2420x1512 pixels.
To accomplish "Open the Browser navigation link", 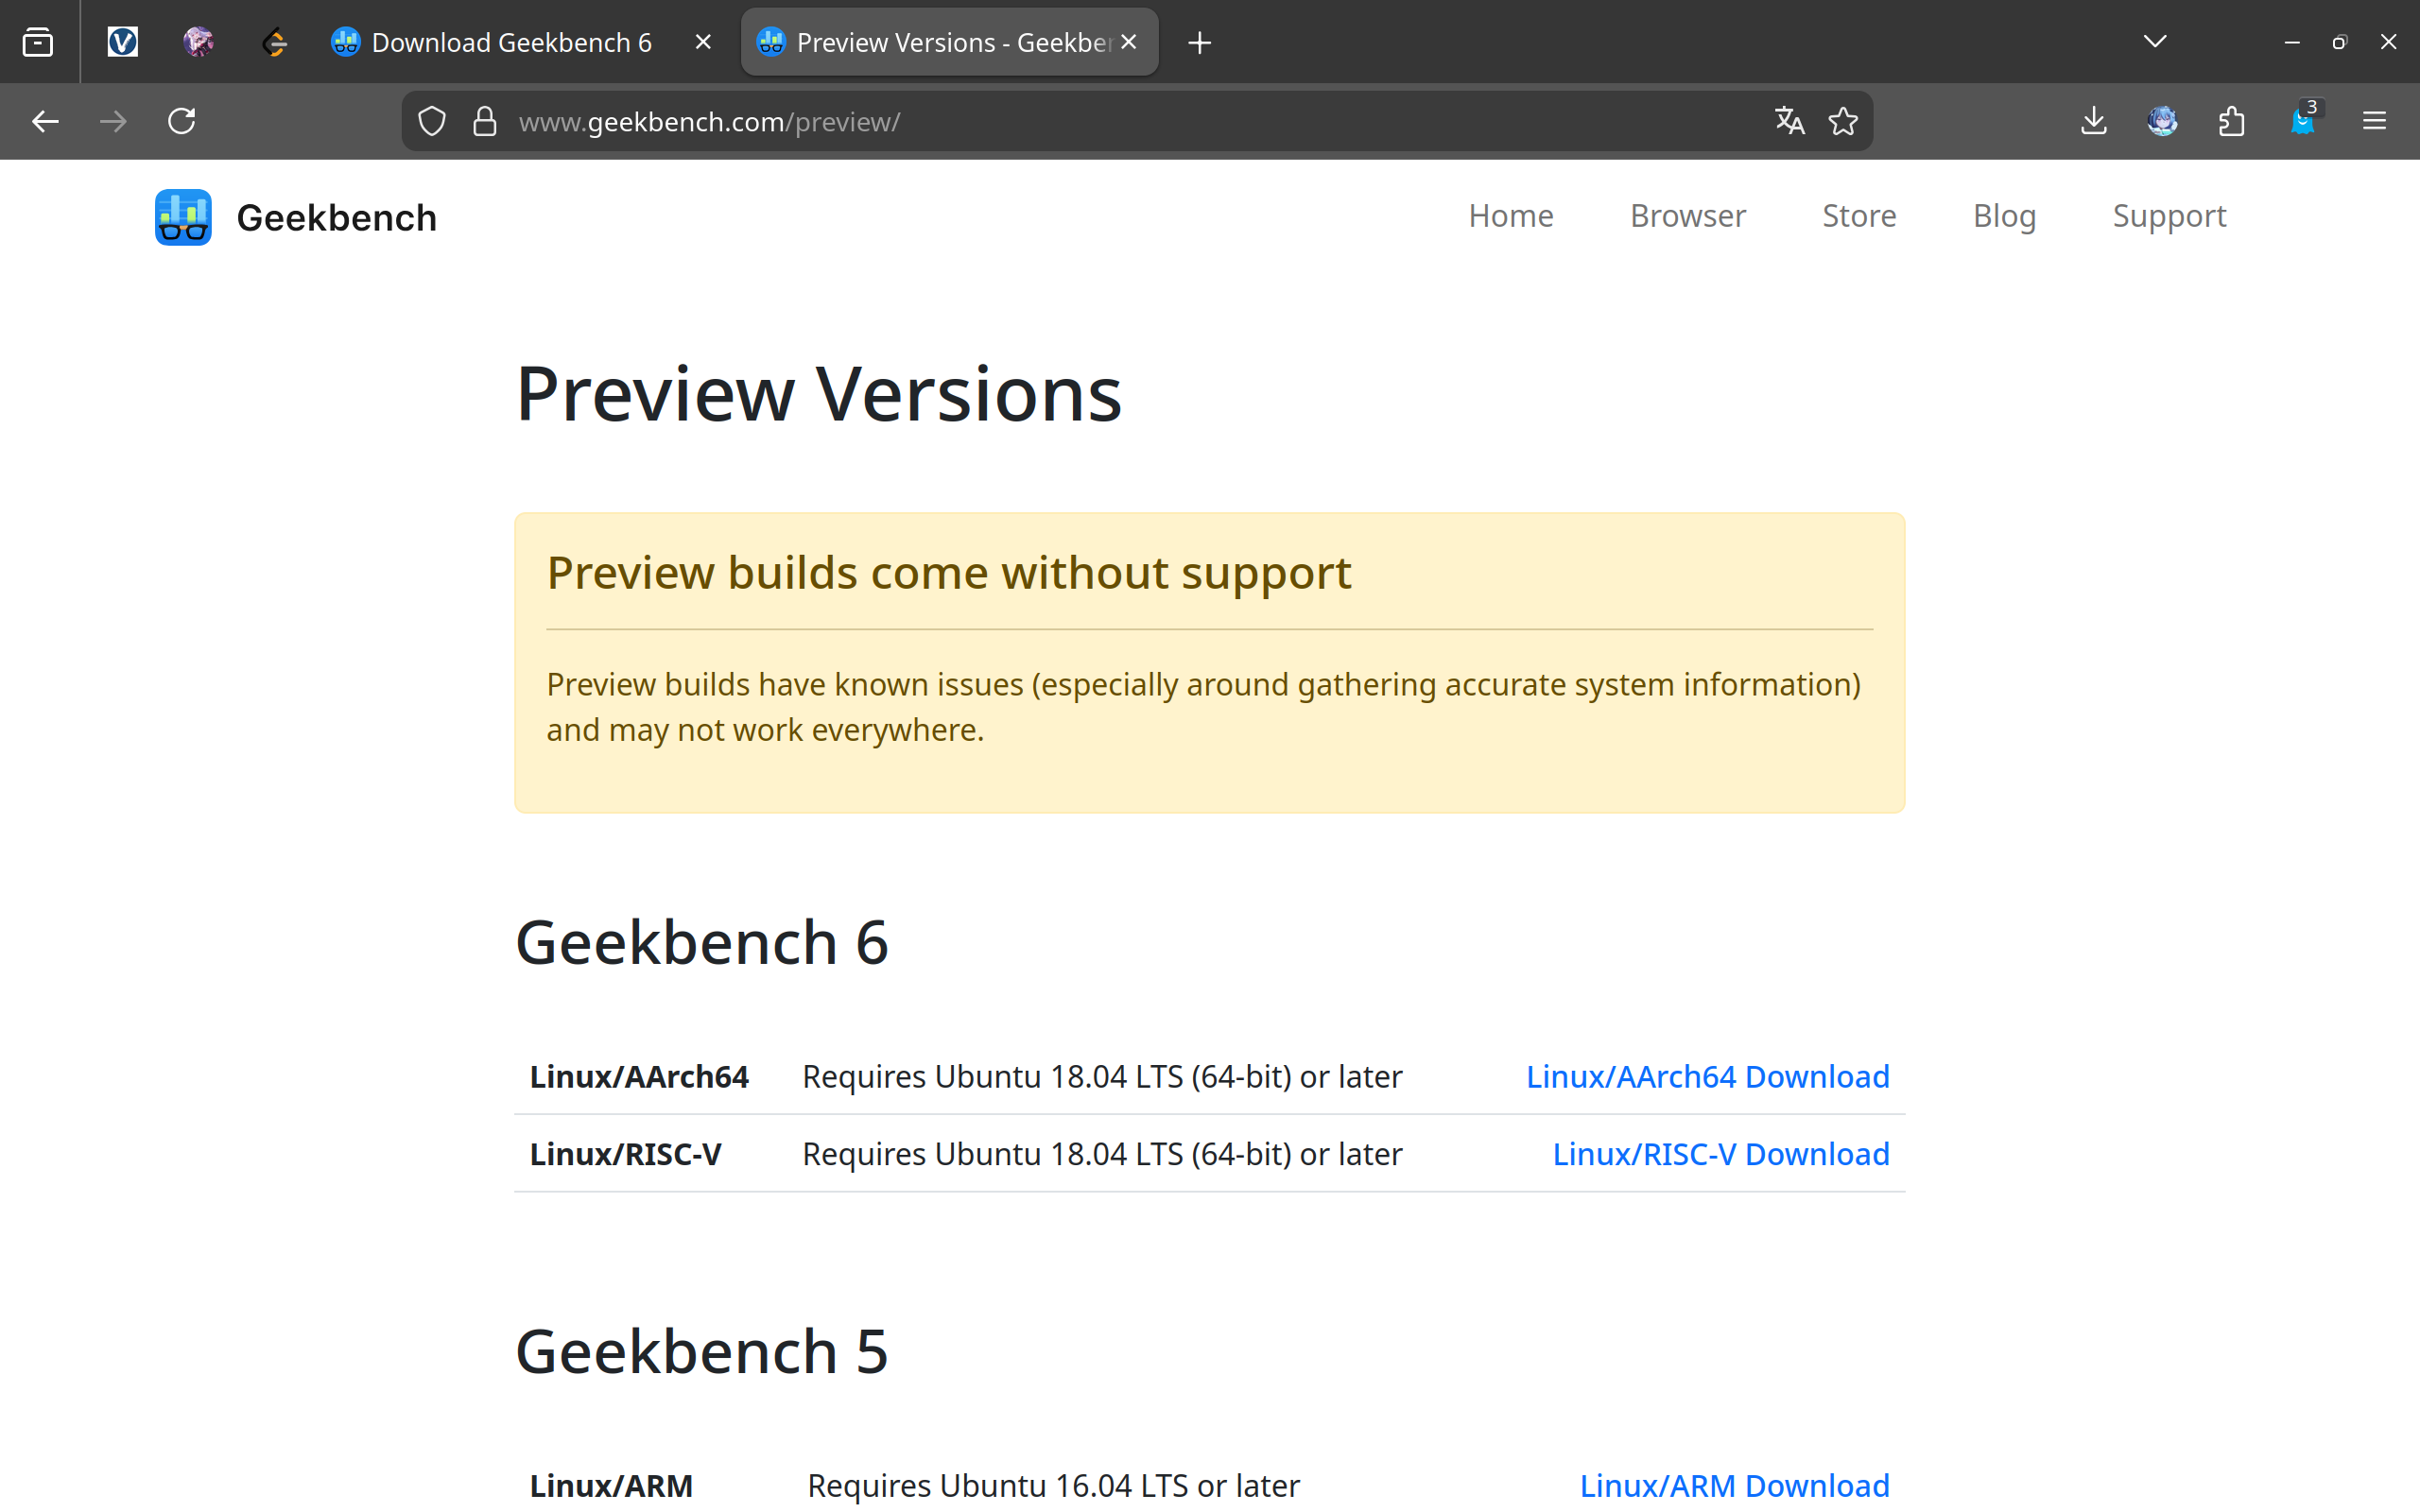I will pos(1687,216).
